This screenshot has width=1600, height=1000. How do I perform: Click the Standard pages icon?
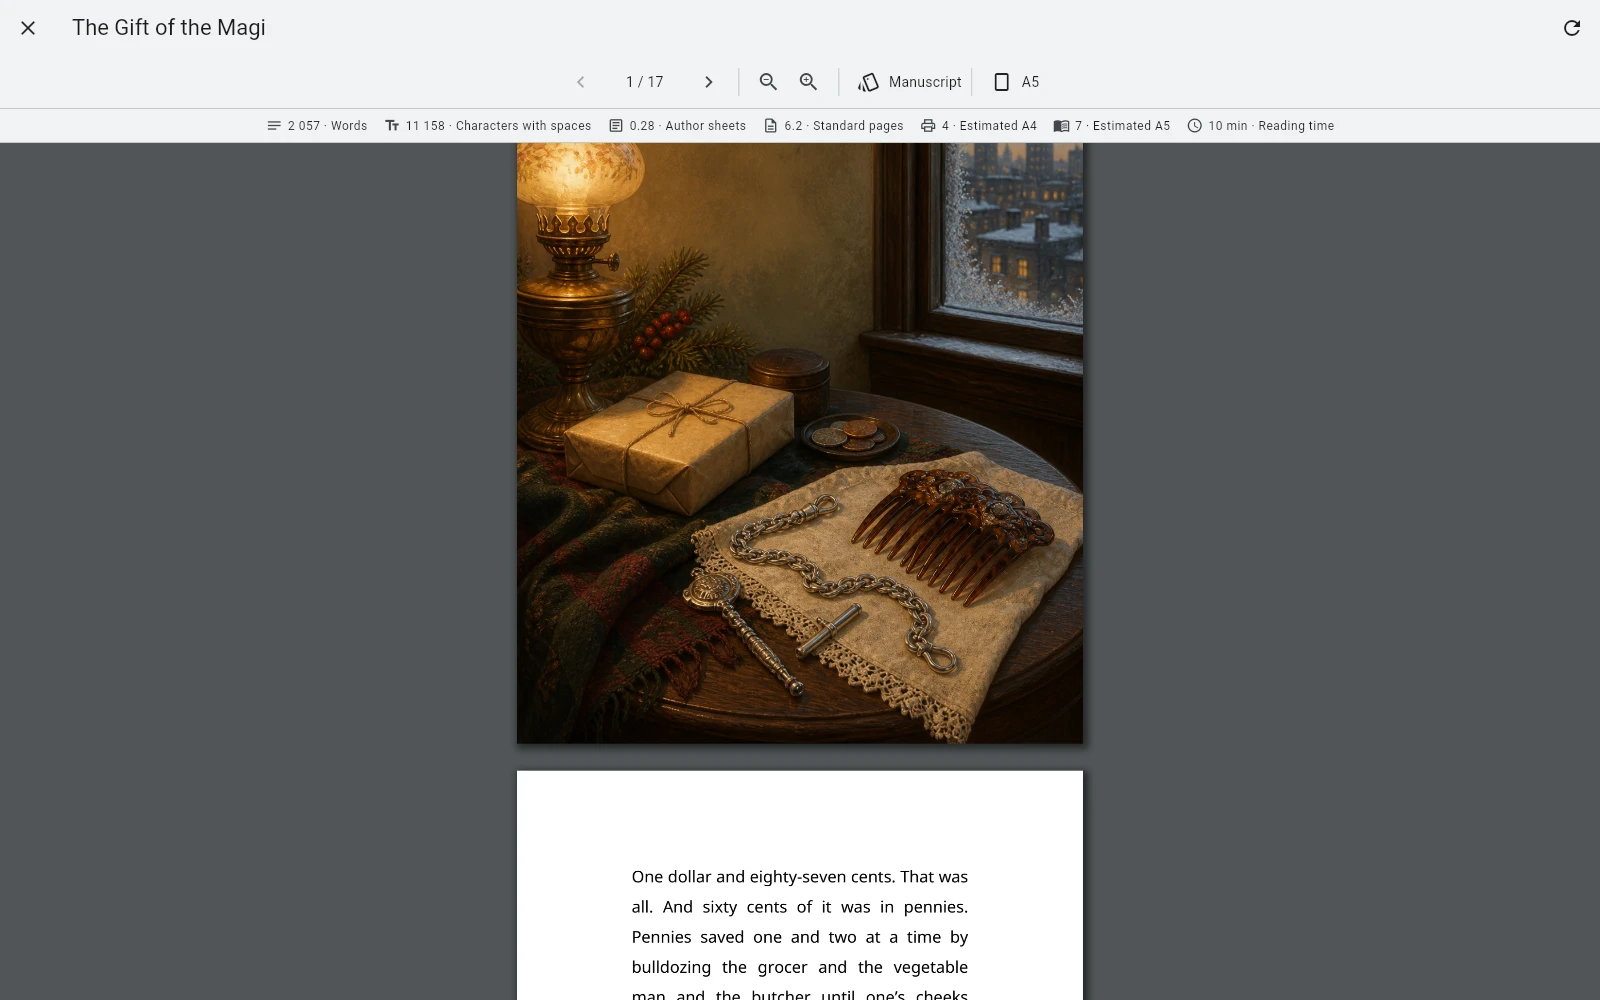pos(771,126)
